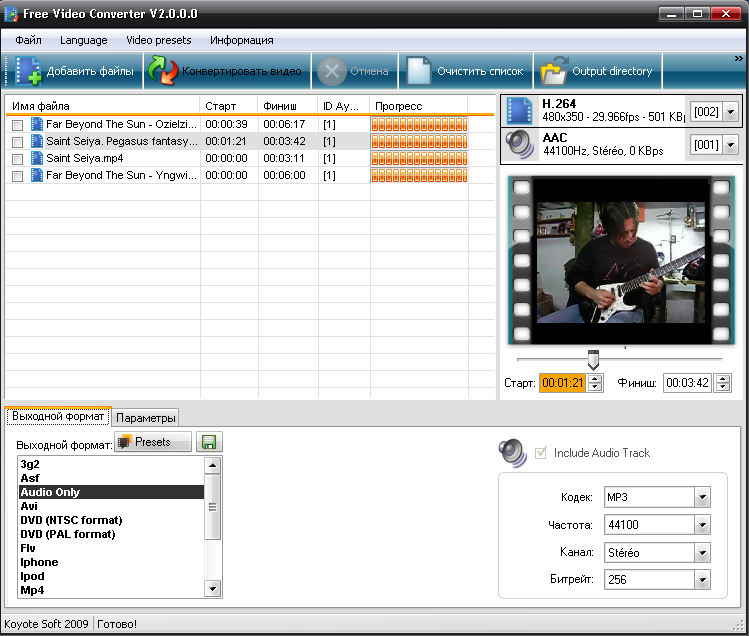Select 3g2 in the format list

pos(111,464)
